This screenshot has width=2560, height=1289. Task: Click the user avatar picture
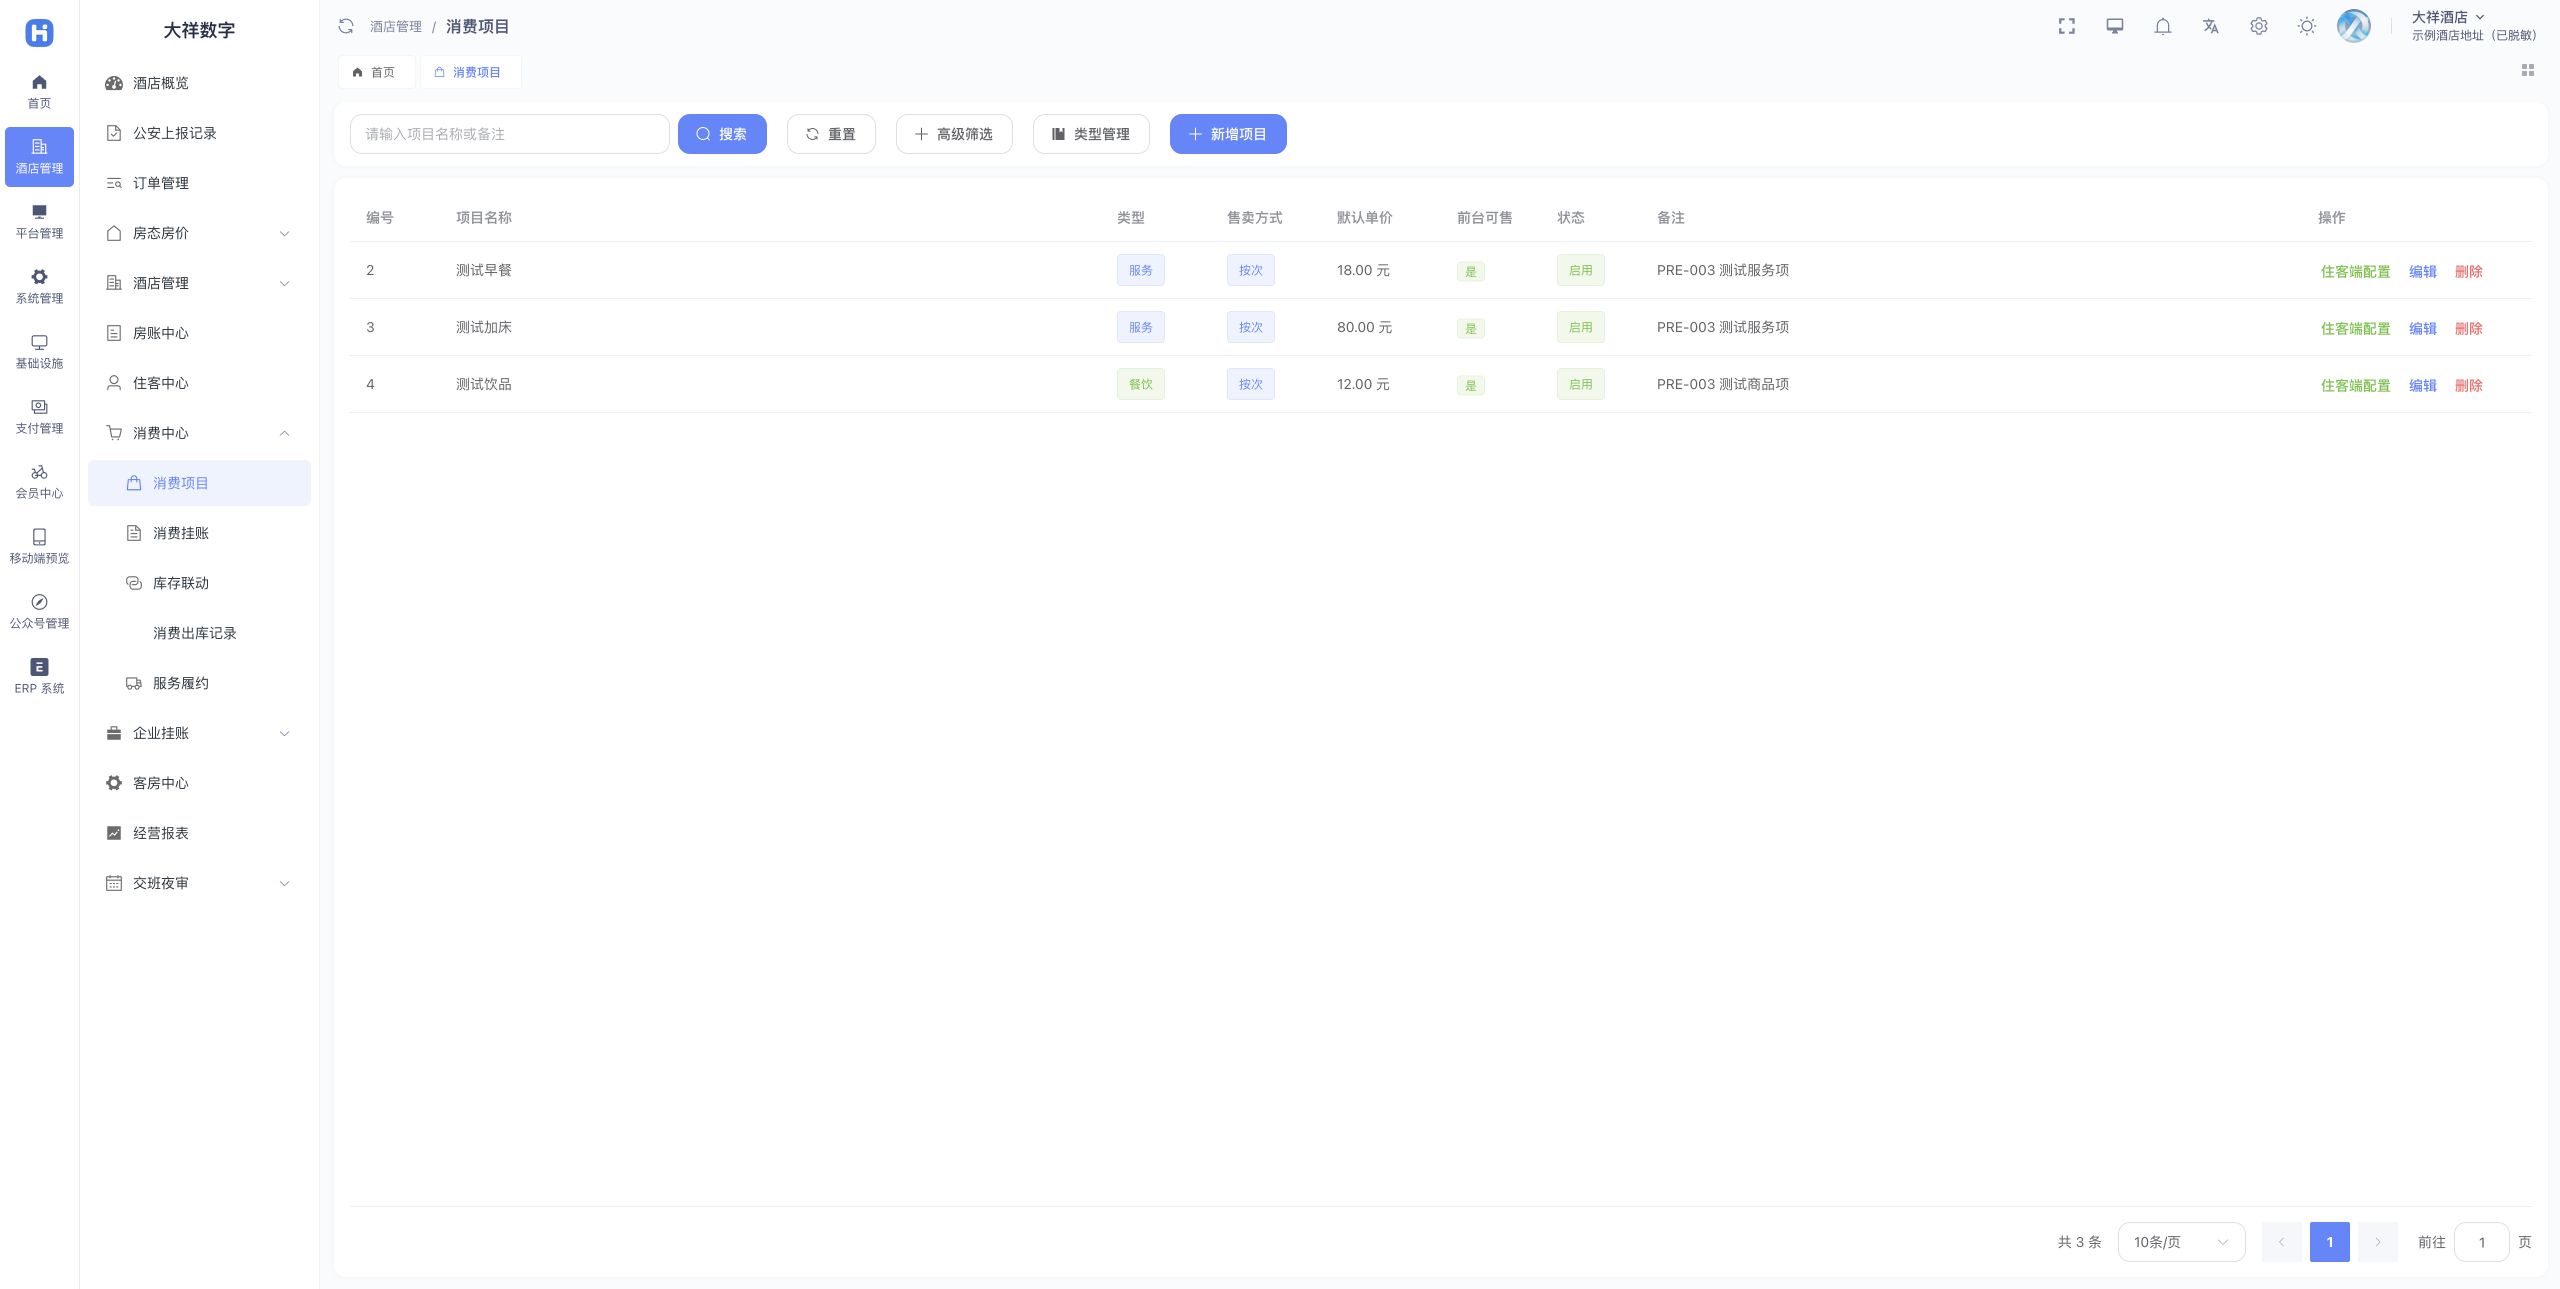pos(2353,26)
